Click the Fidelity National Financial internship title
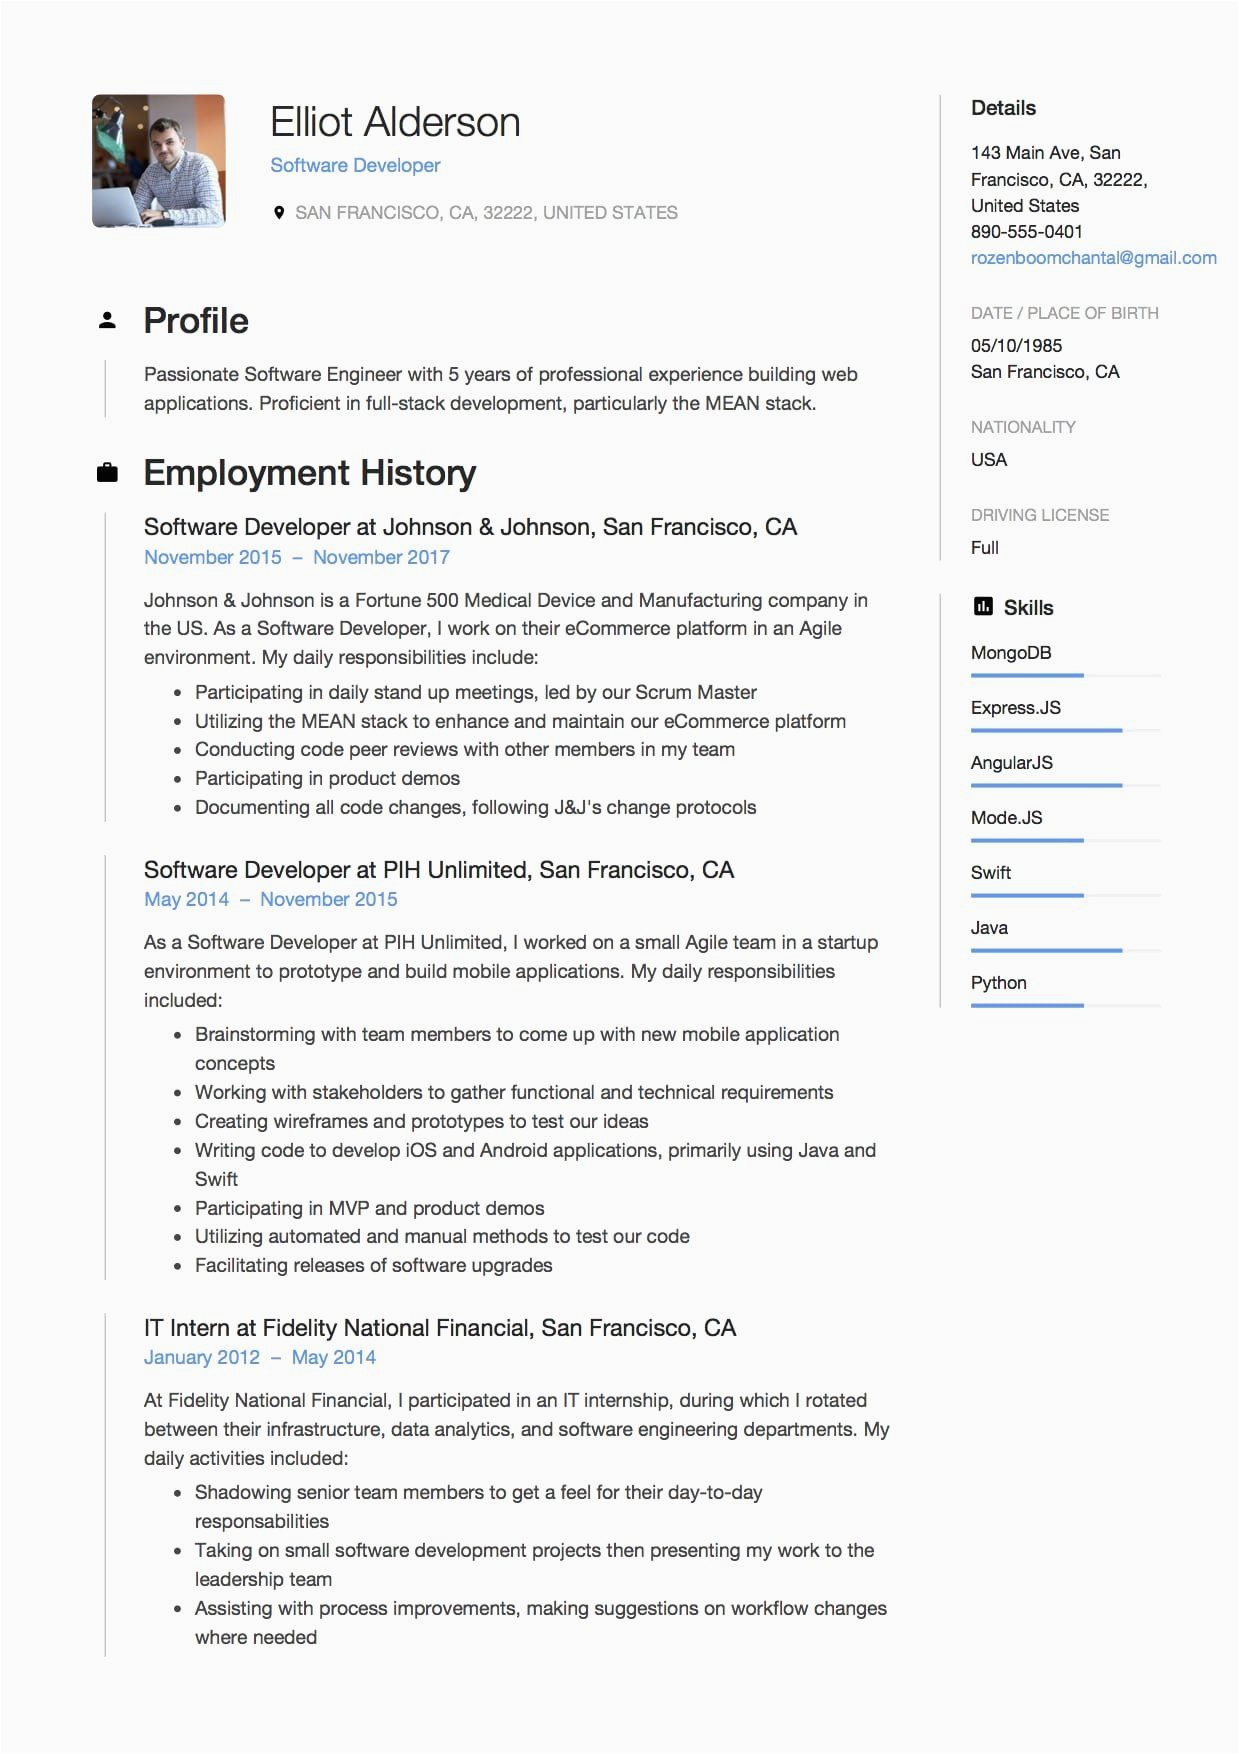This screenshot has height=1754, width=1239. (439, 1328)
